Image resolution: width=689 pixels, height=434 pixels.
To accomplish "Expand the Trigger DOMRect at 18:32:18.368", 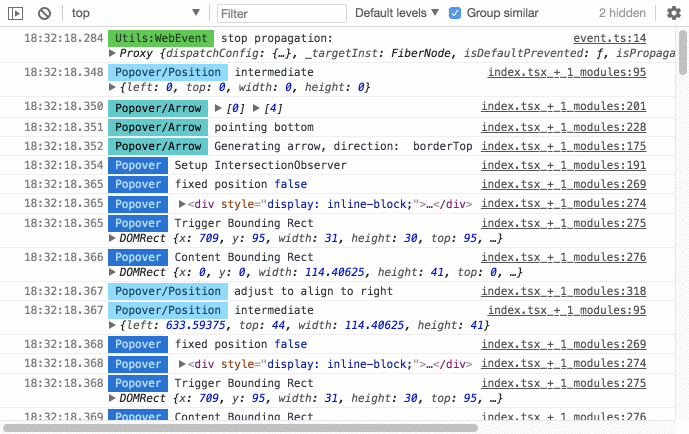I will click(x=112, y=398).
